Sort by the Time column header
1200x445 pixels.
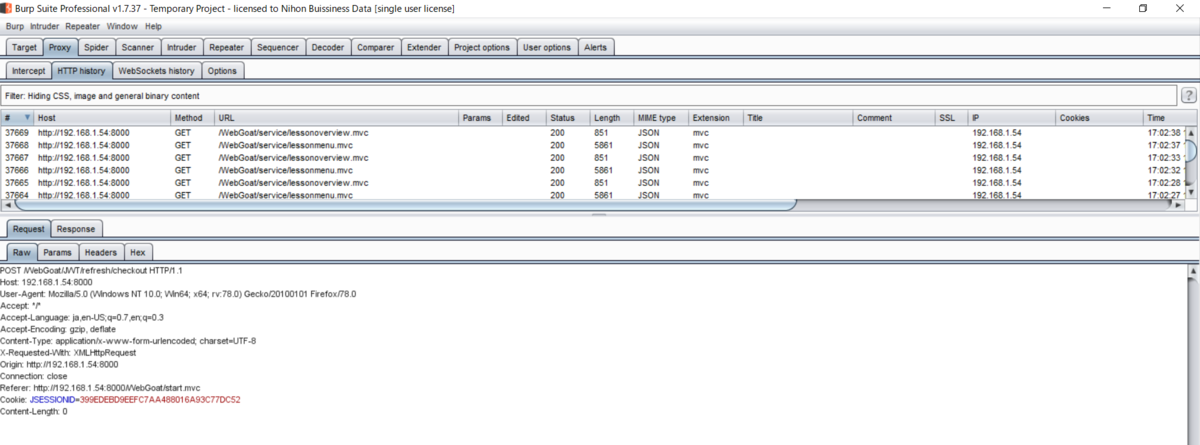point(1164,118)
